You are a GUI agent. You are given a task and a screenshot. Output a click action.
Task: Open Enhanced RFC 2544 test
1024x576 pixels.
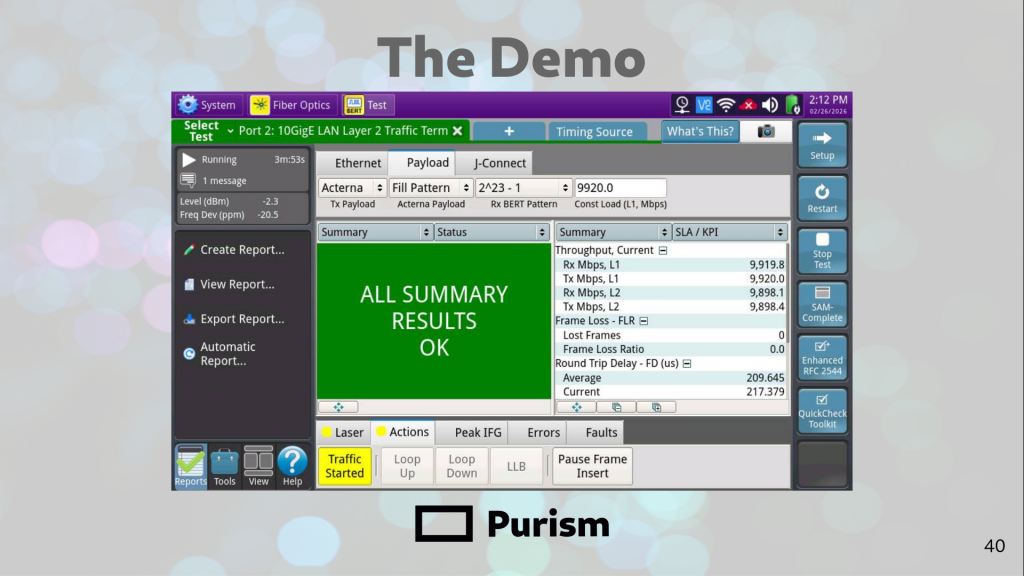pyautogui.click(x=822, y=358)
